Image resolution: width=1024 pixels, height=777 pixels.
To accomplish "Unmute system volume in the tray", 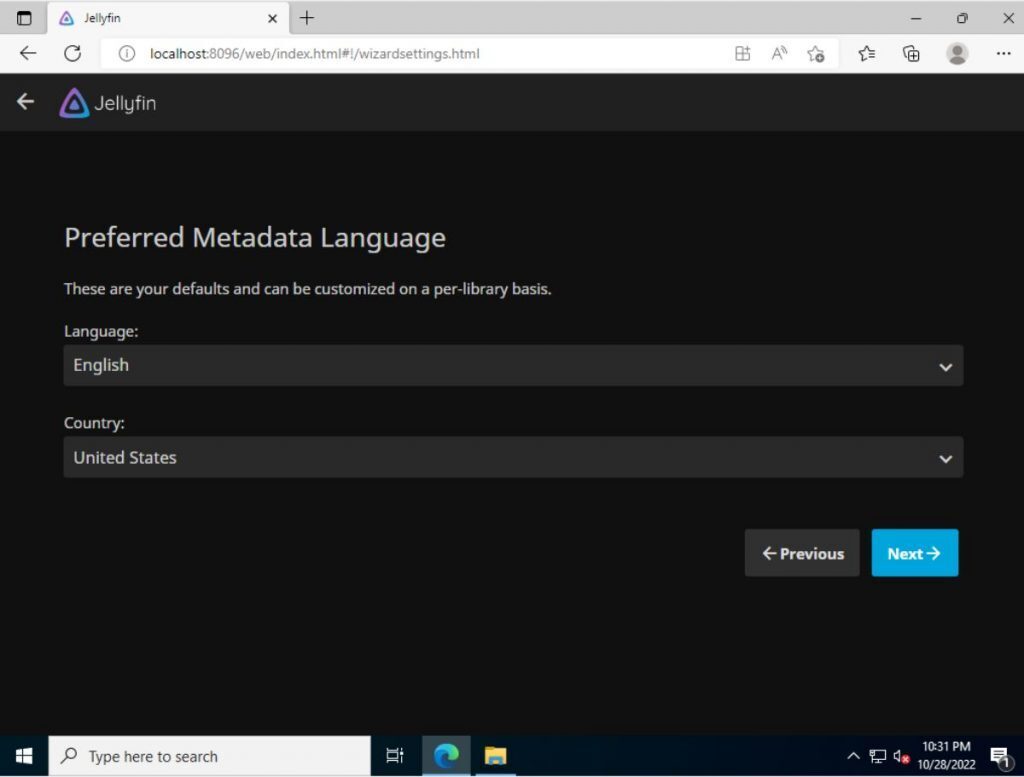I will coord(900,756).
